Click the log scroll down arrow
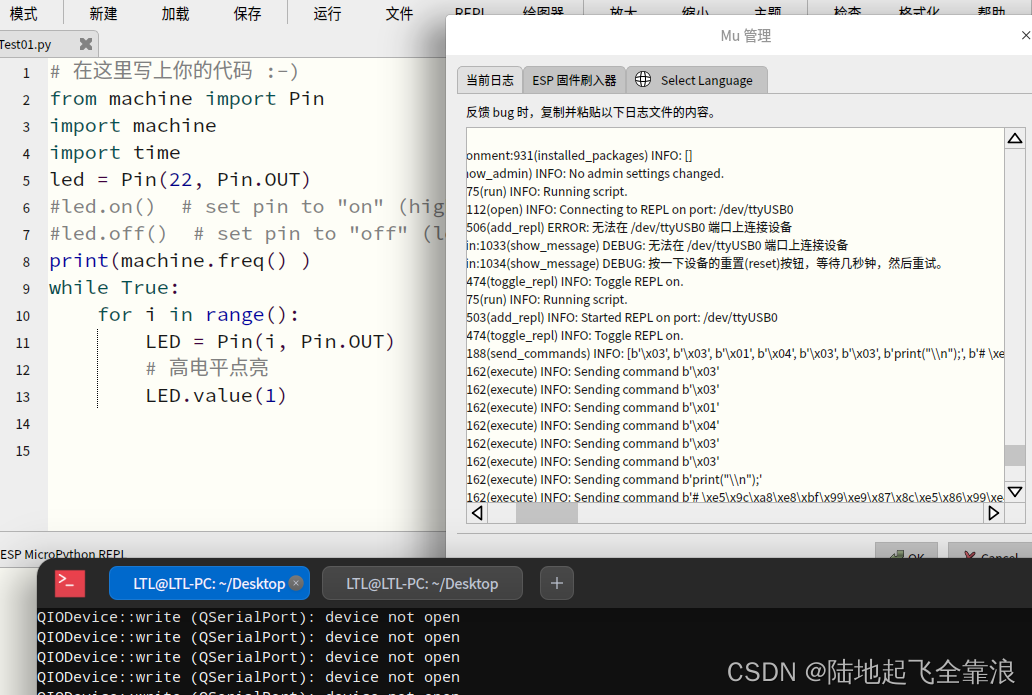Screen dimensions: 1032x695 pos(1015,492)
